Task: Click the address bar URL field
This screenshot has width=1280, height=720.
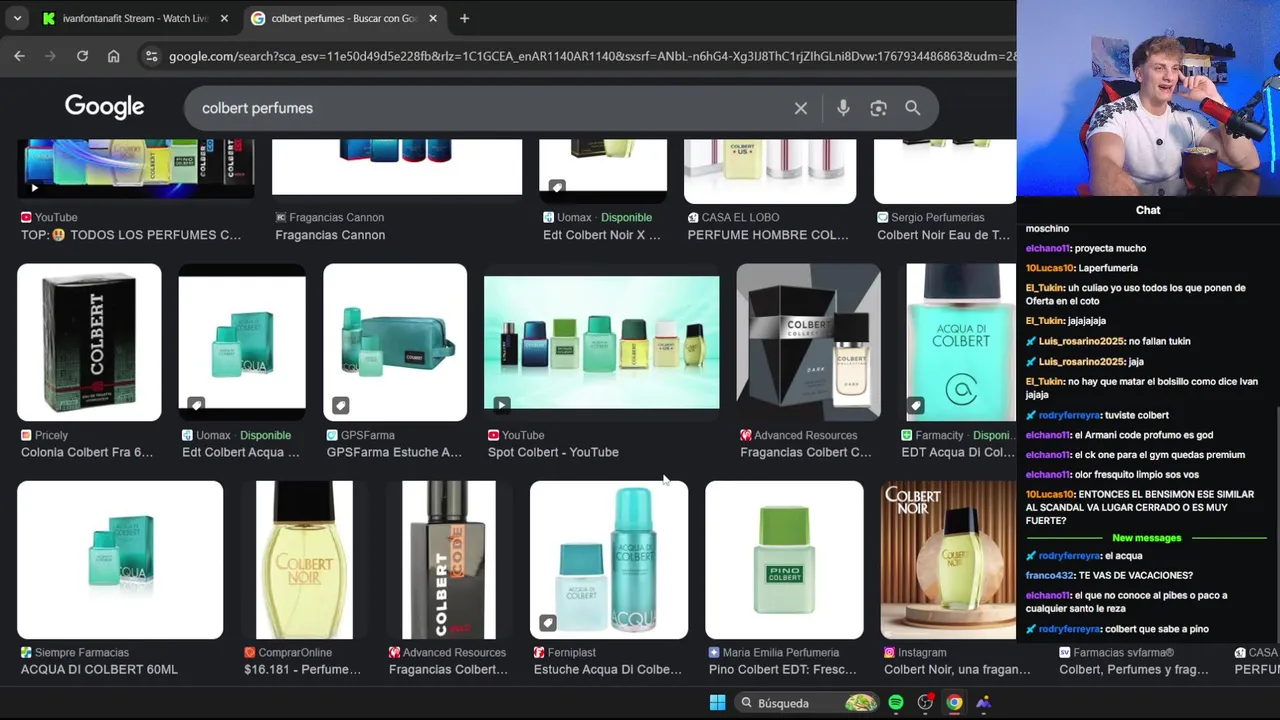Action: 590,56
